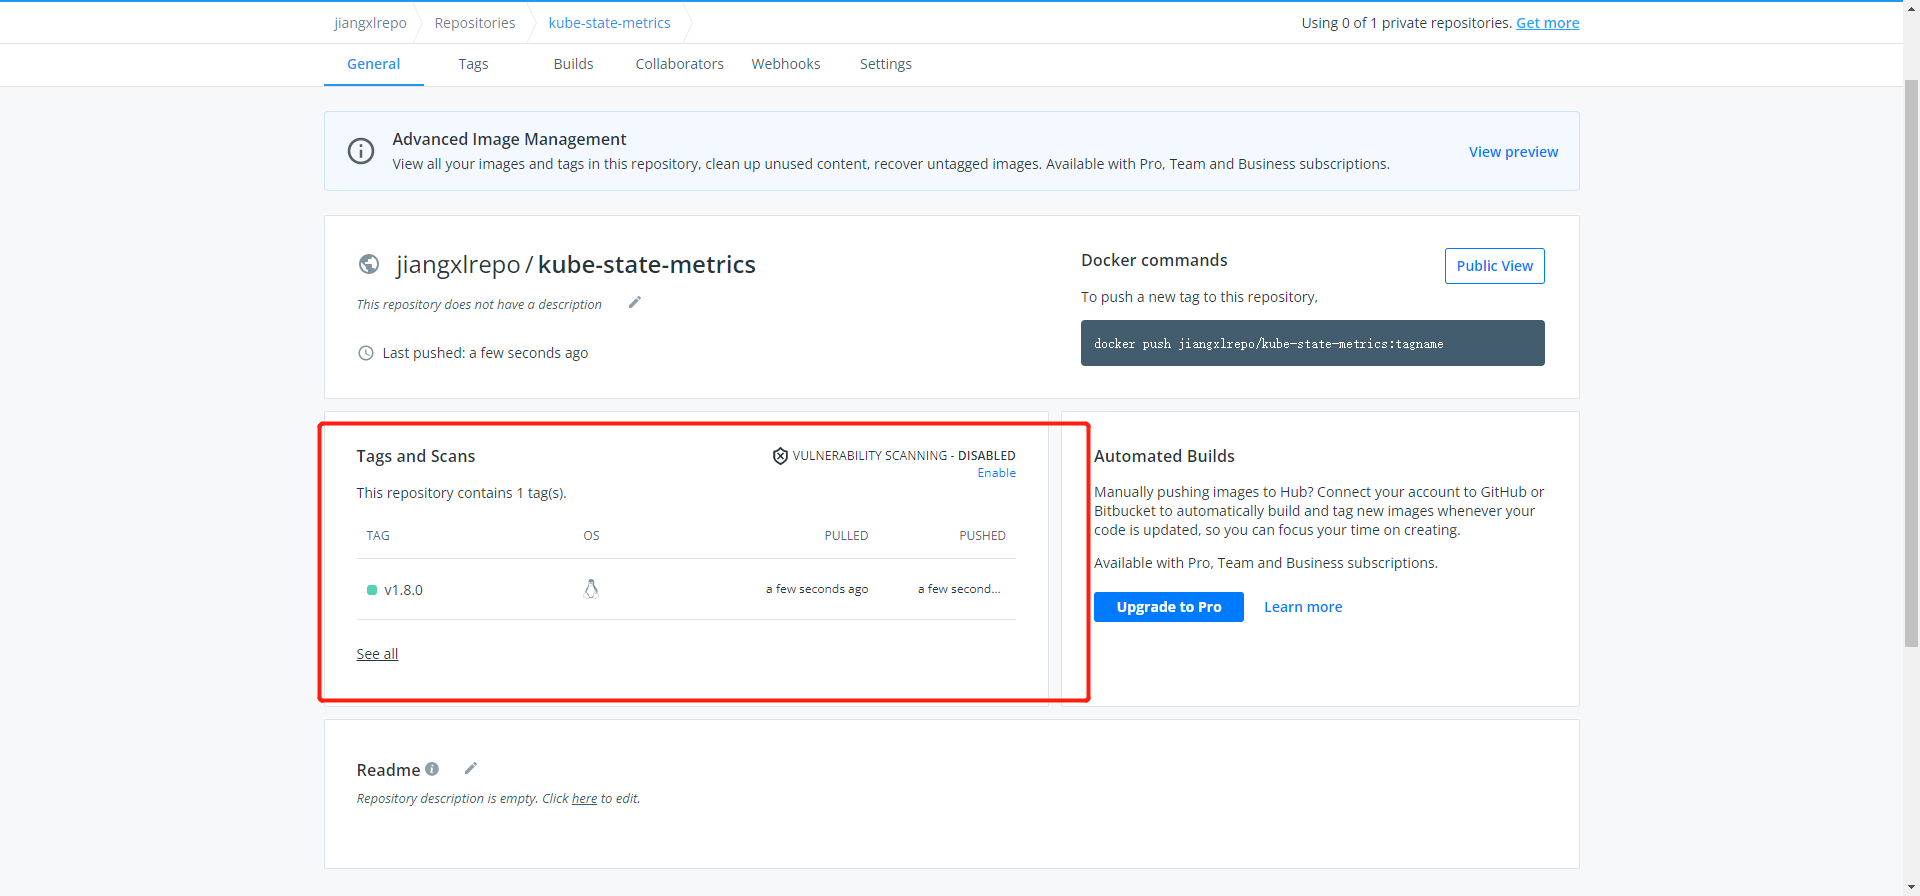Click the TAG column header
Image resolution: width=1920 pixels, height=896 pixels.
[378, 536]
